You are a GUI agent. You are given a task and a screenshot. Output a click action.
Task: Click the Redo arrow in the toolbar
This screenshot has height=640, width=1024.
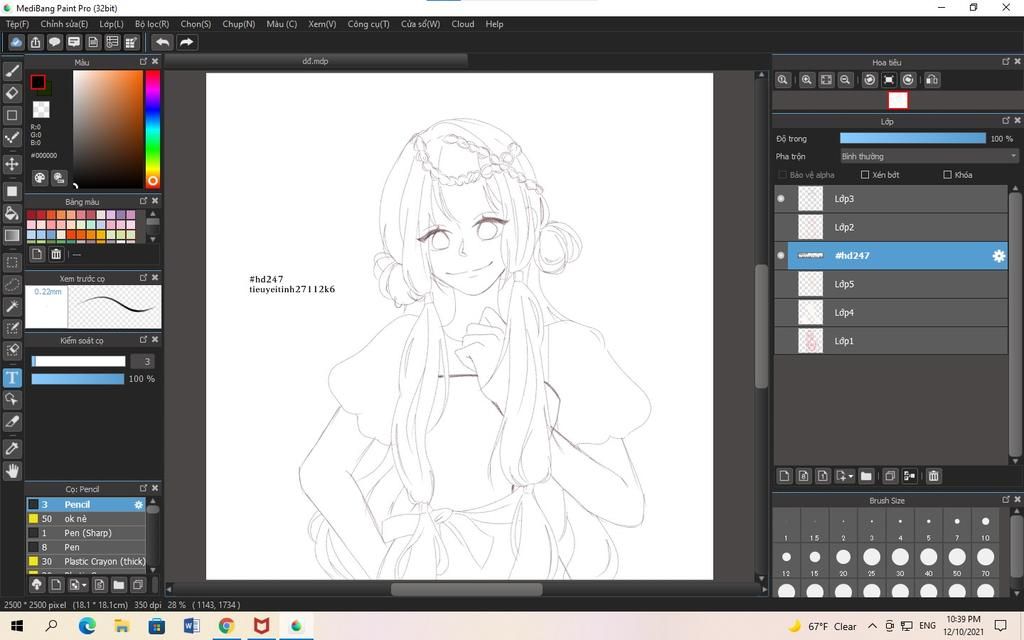click(x=186, y=42)
